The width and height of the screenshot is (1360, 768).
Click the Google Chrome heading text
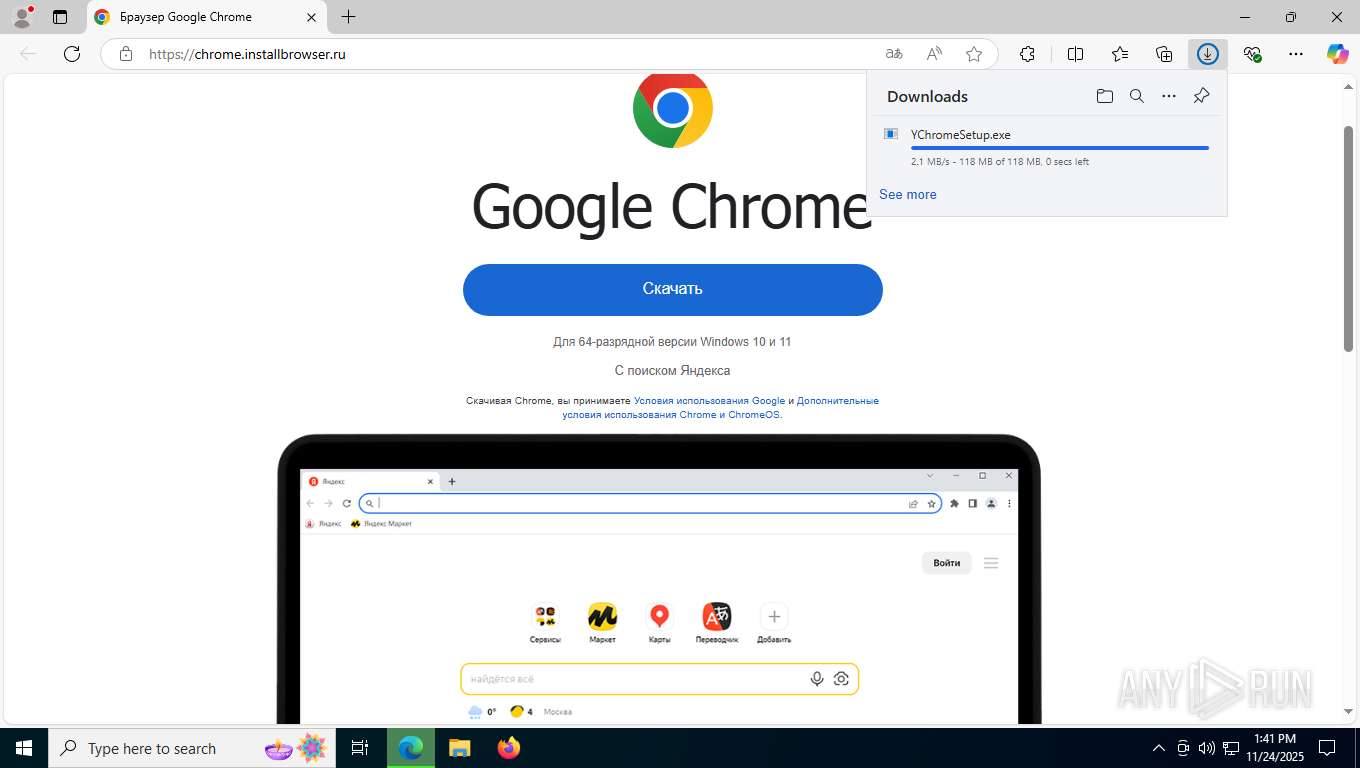click(672, 207)
